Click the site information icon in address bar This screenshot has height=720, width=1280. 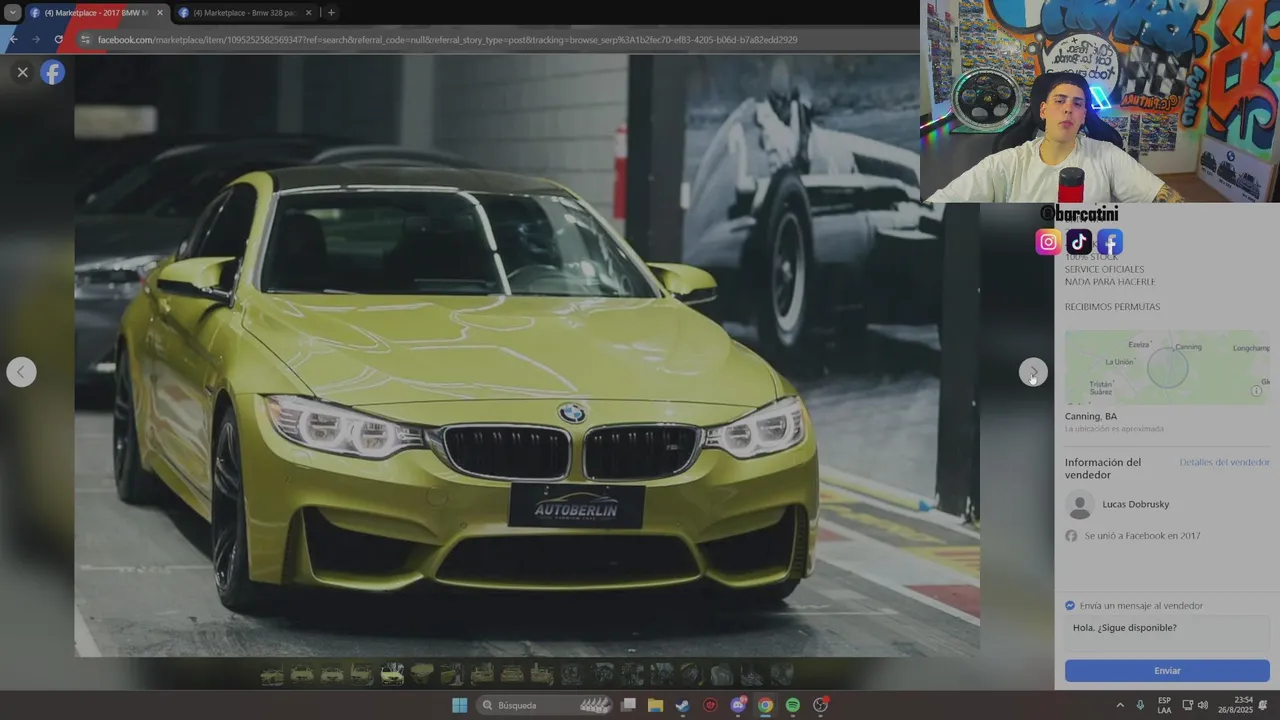pyautogui.click(x=86, y=40)
